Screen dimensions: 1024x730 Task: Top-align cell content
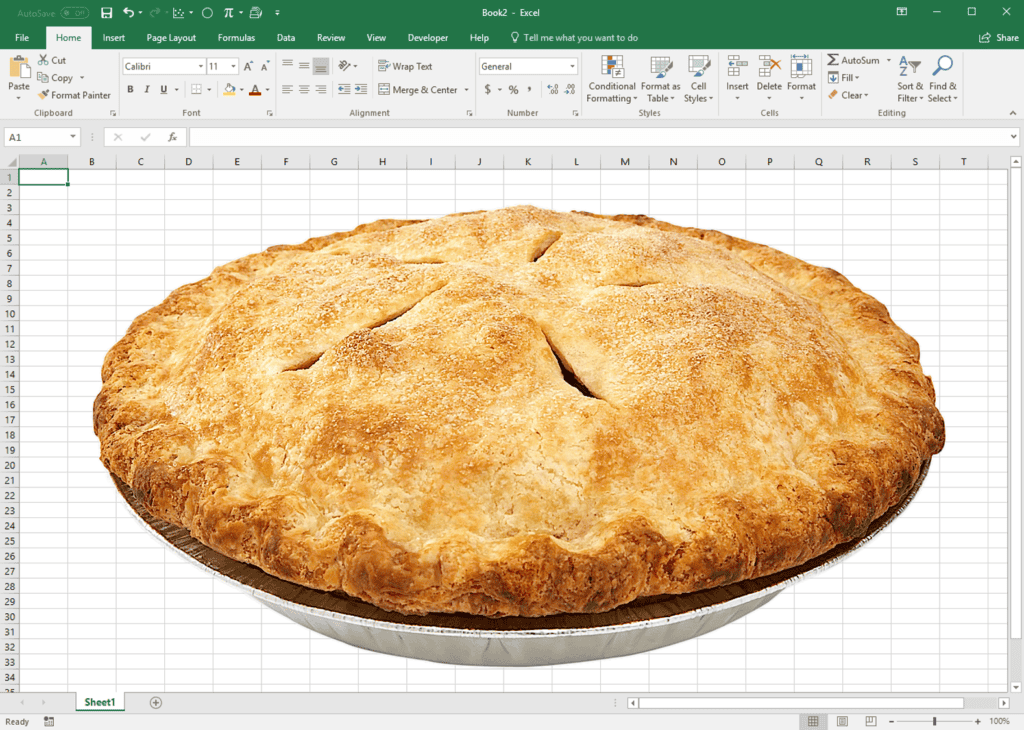coord(287,65)
